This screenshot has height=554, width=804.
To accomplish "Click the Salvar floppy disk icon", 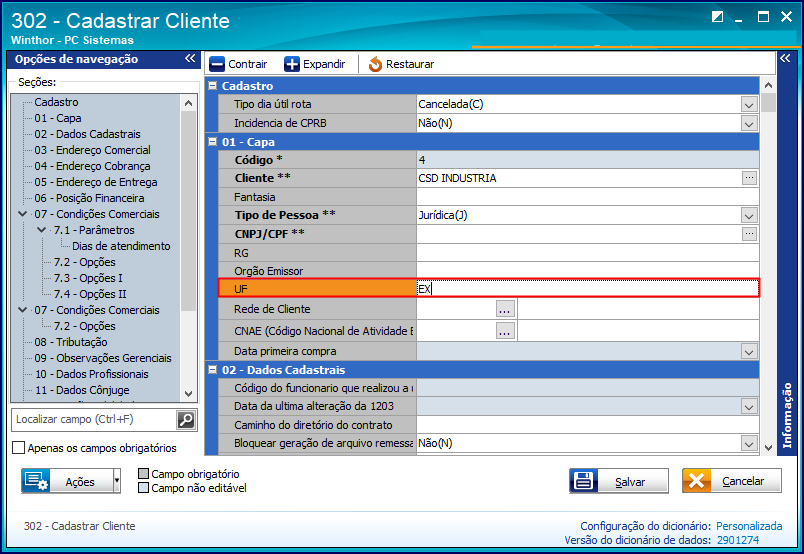I will tap(584, 481).
